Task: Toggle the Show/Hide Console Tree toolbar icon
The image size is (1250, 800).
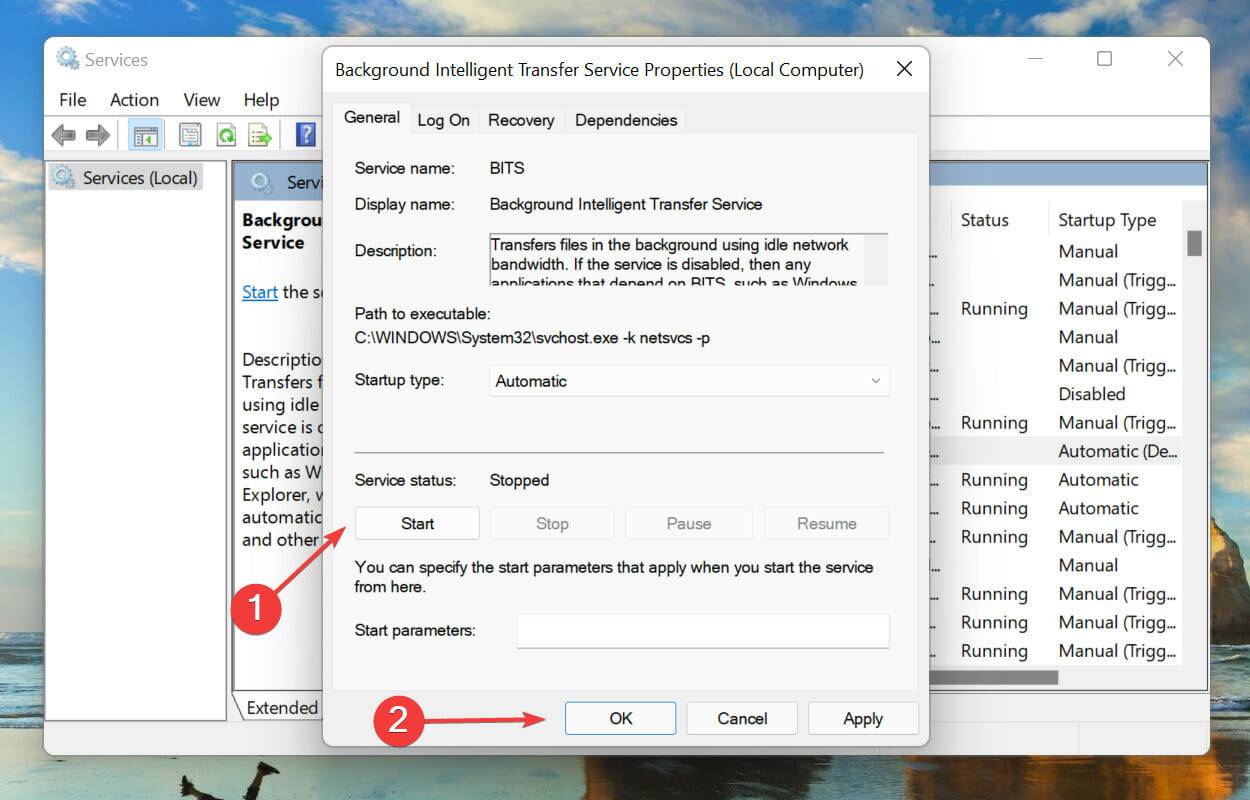Action: click(146, 135)
